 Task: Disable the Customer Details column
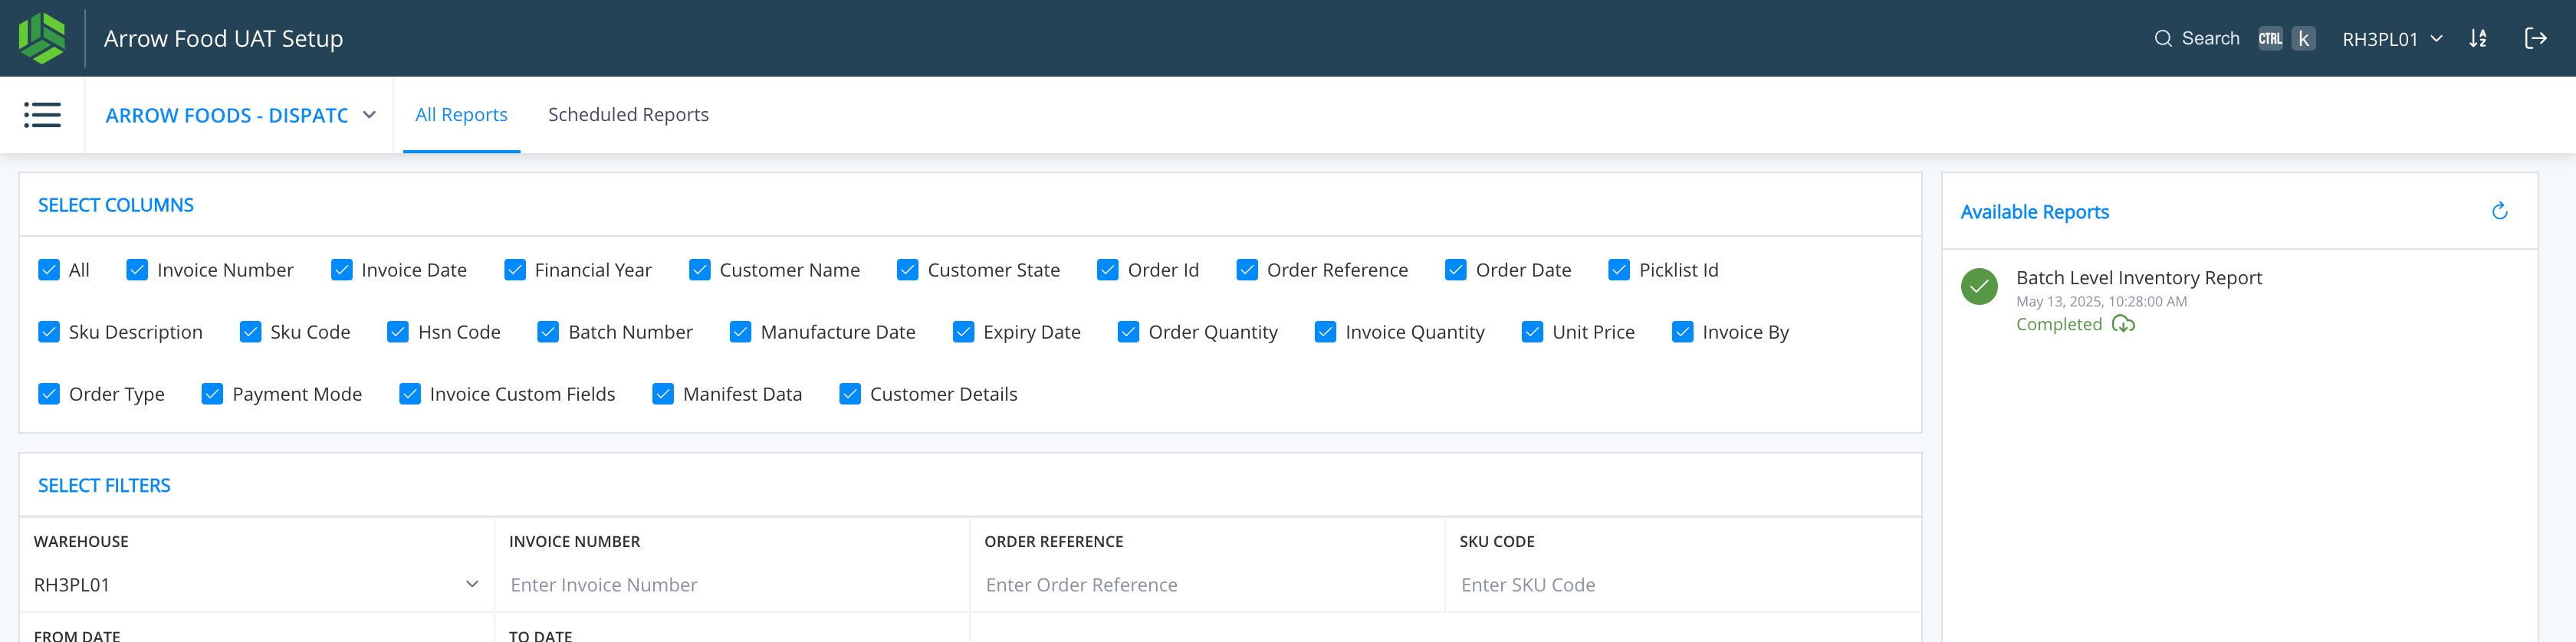(x=850, y=394)
